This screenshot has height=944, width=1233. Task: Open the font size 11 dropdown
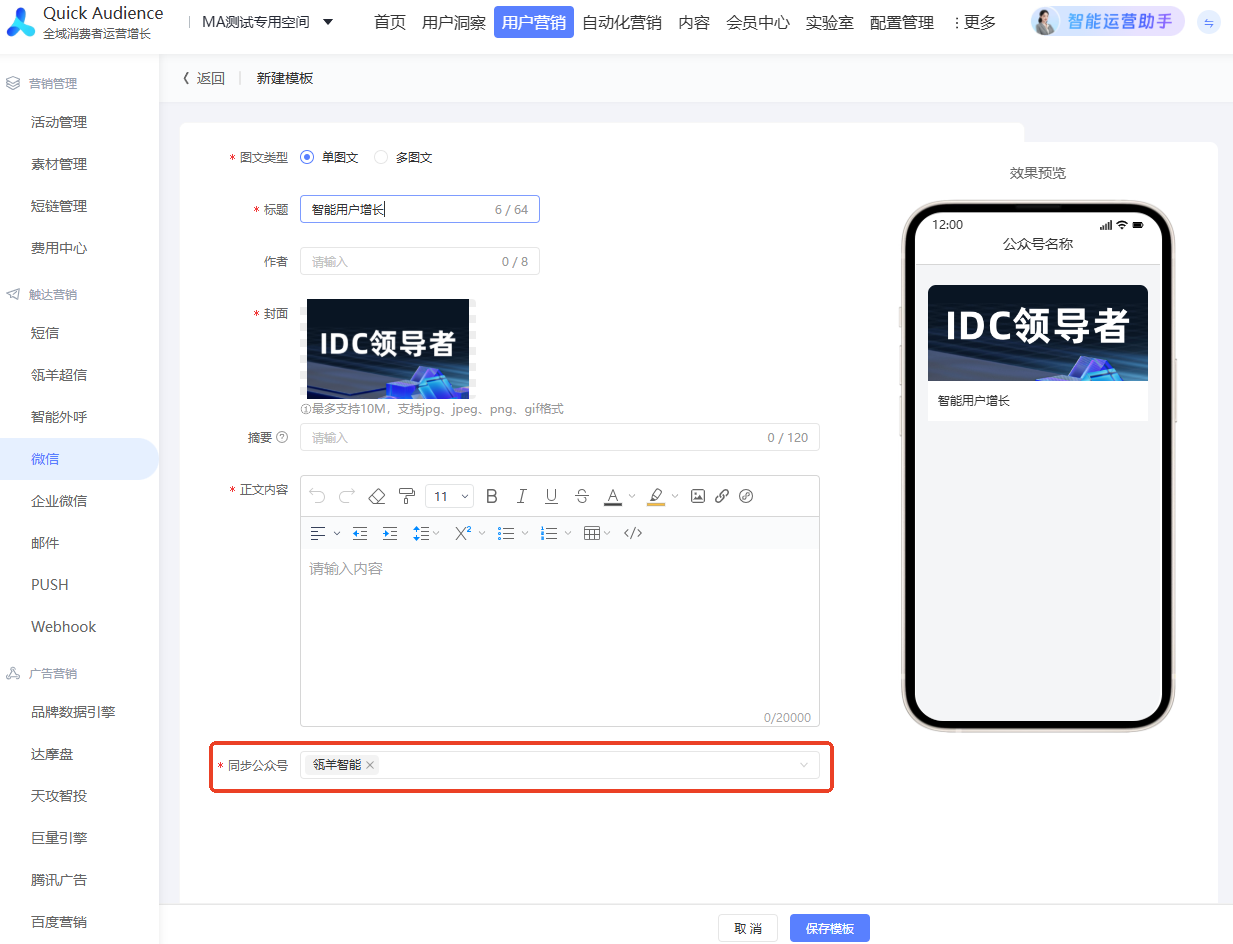pos(449,496)
